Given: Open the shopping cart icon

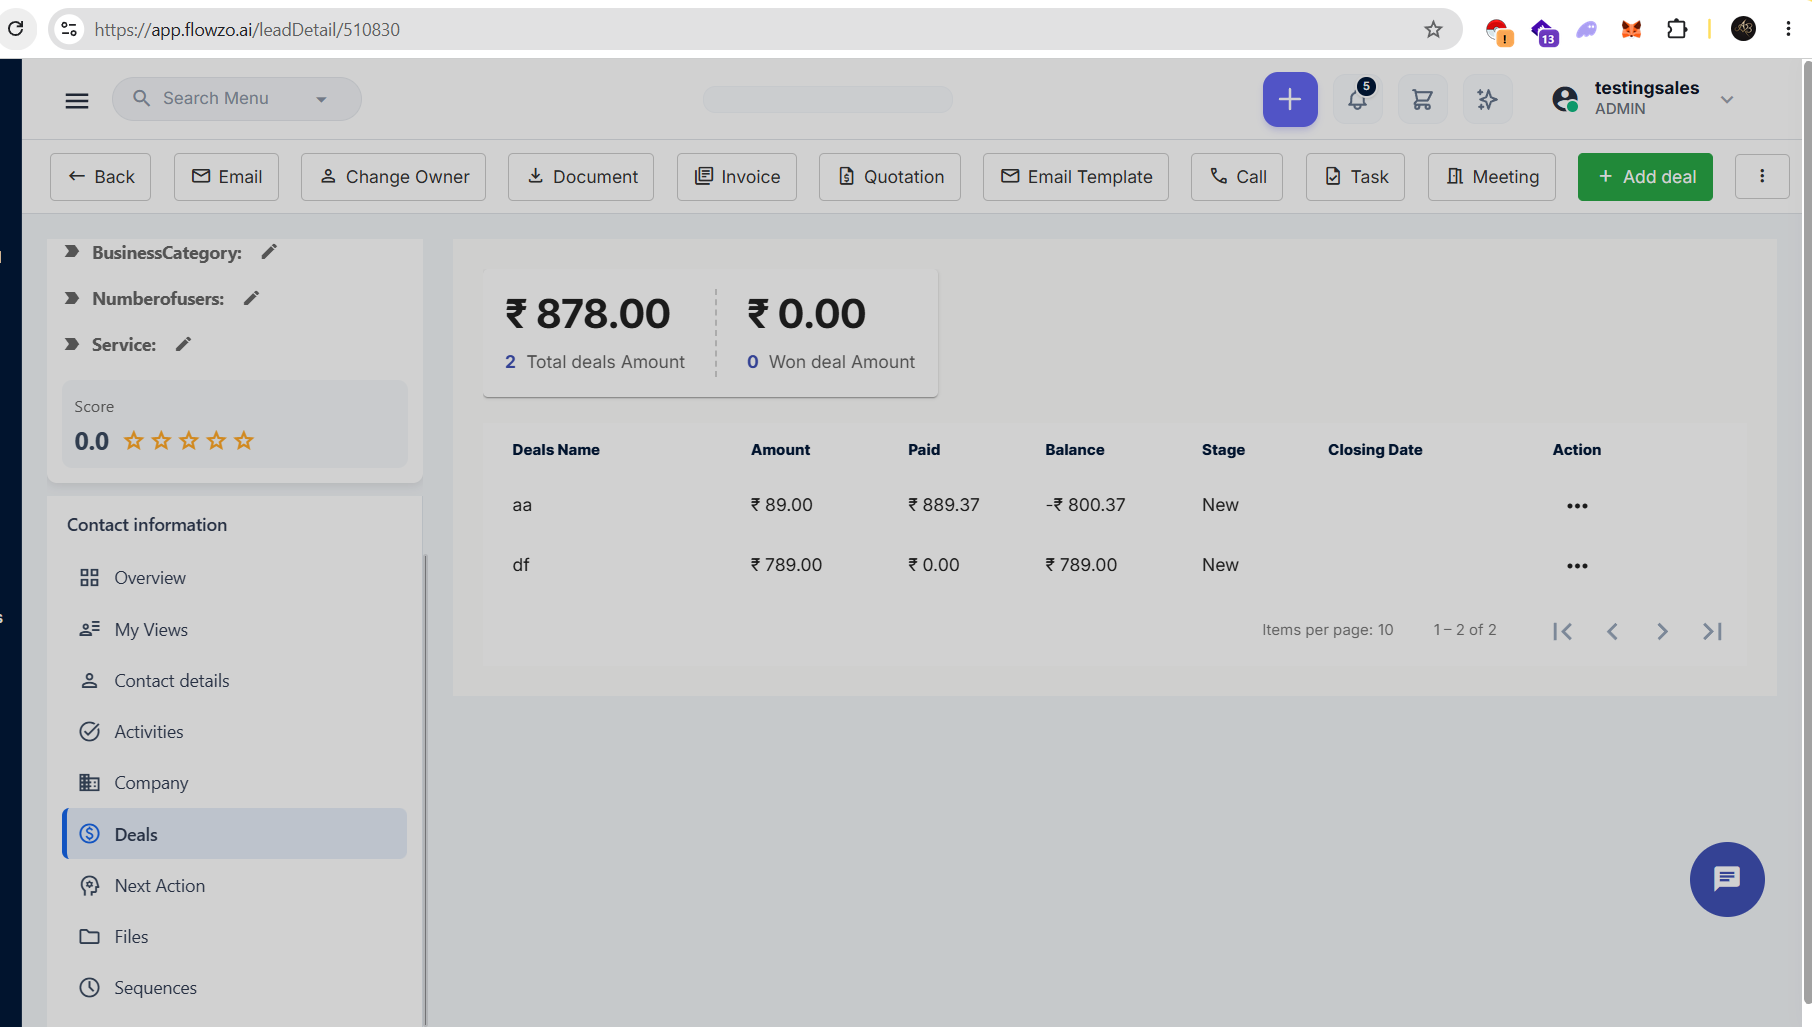Looking at the screenshot, I should [x=1422, y=99].
